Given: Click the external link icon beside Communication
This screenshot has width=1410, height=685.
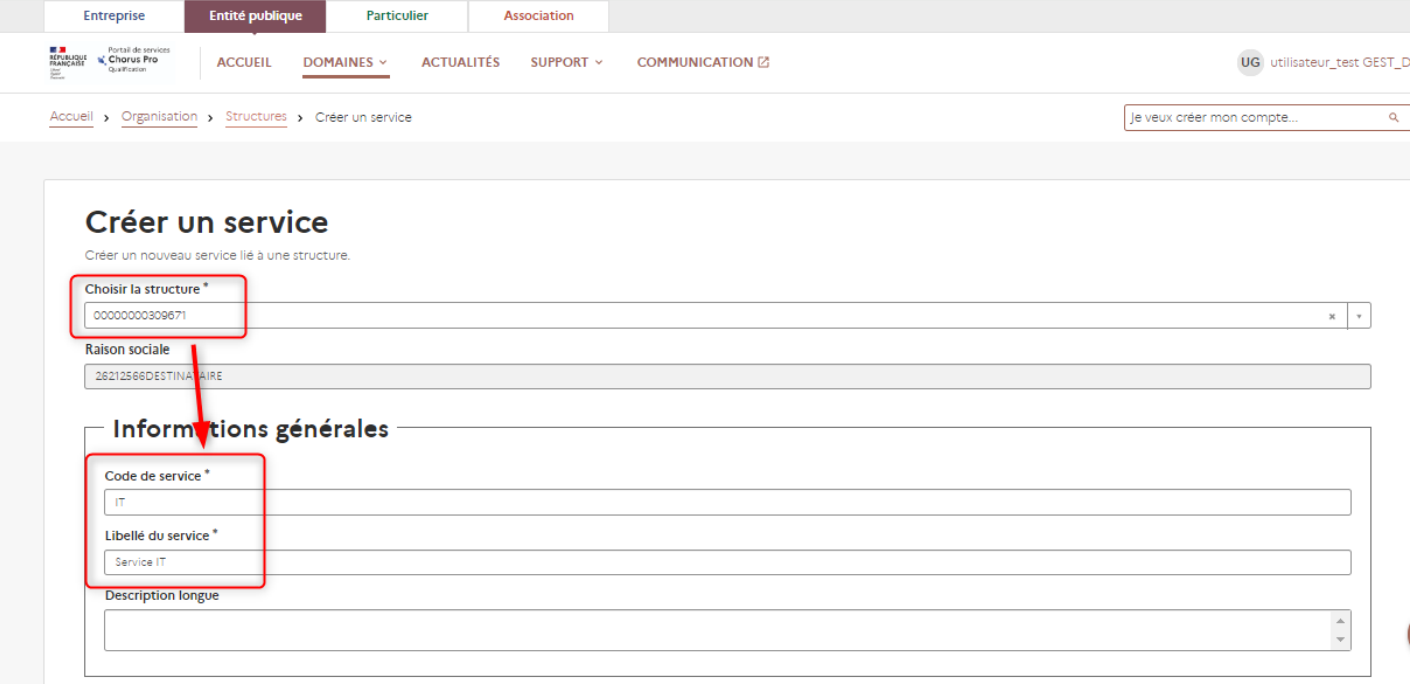Looking at the screenshot, I should [x=764, y=62].
